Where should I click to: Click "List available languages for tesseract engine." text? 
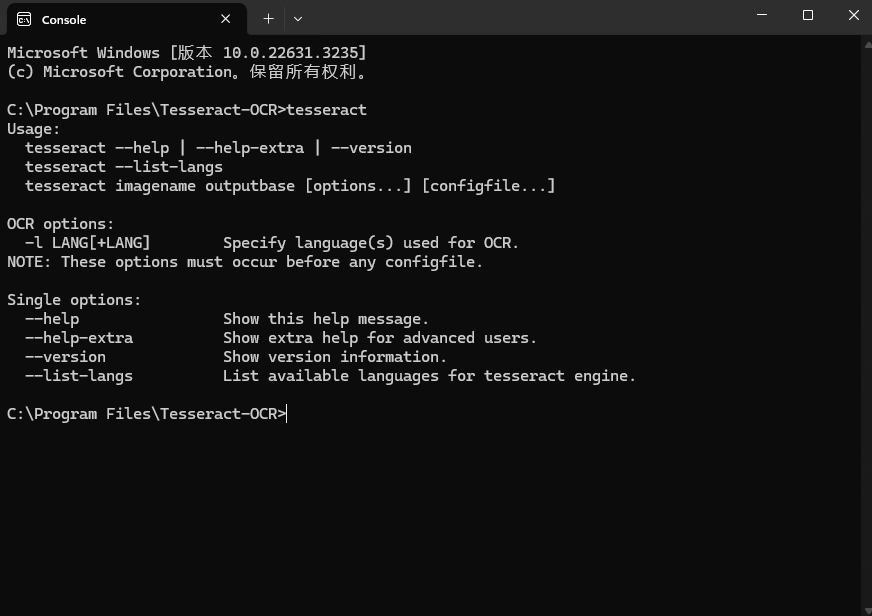point(429,376)
